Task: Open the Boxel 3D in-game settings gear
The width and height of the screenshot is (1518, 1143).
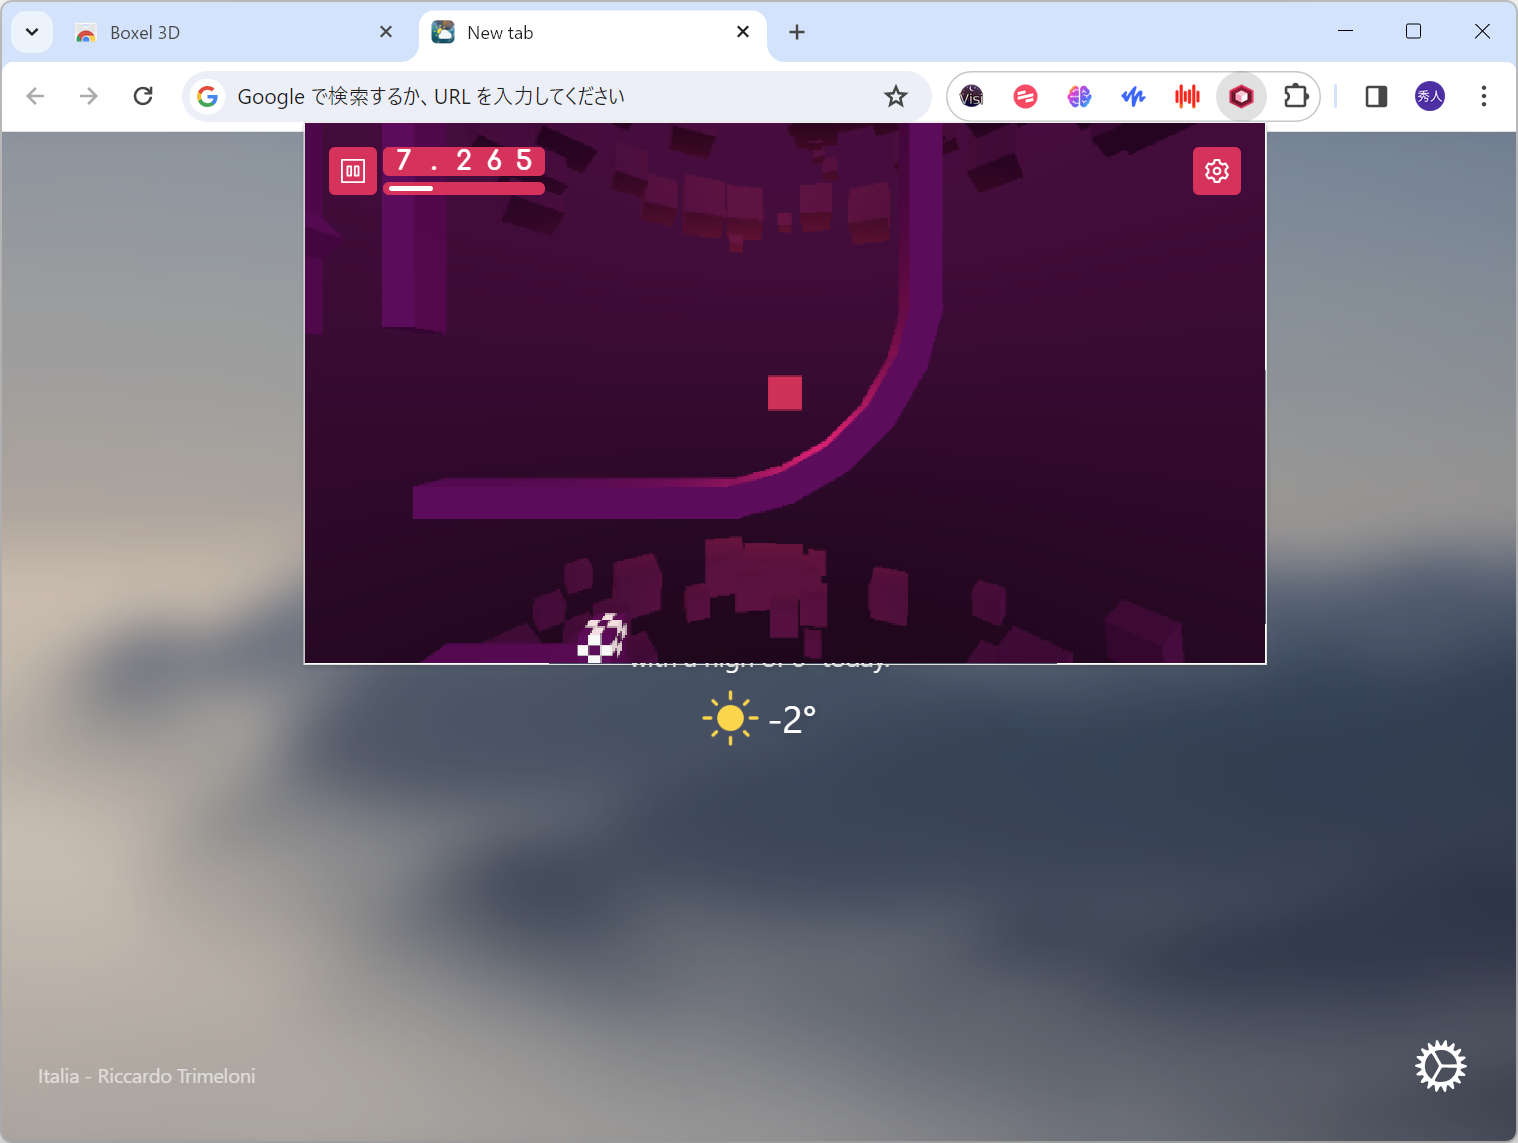Action: (1216, 170)
